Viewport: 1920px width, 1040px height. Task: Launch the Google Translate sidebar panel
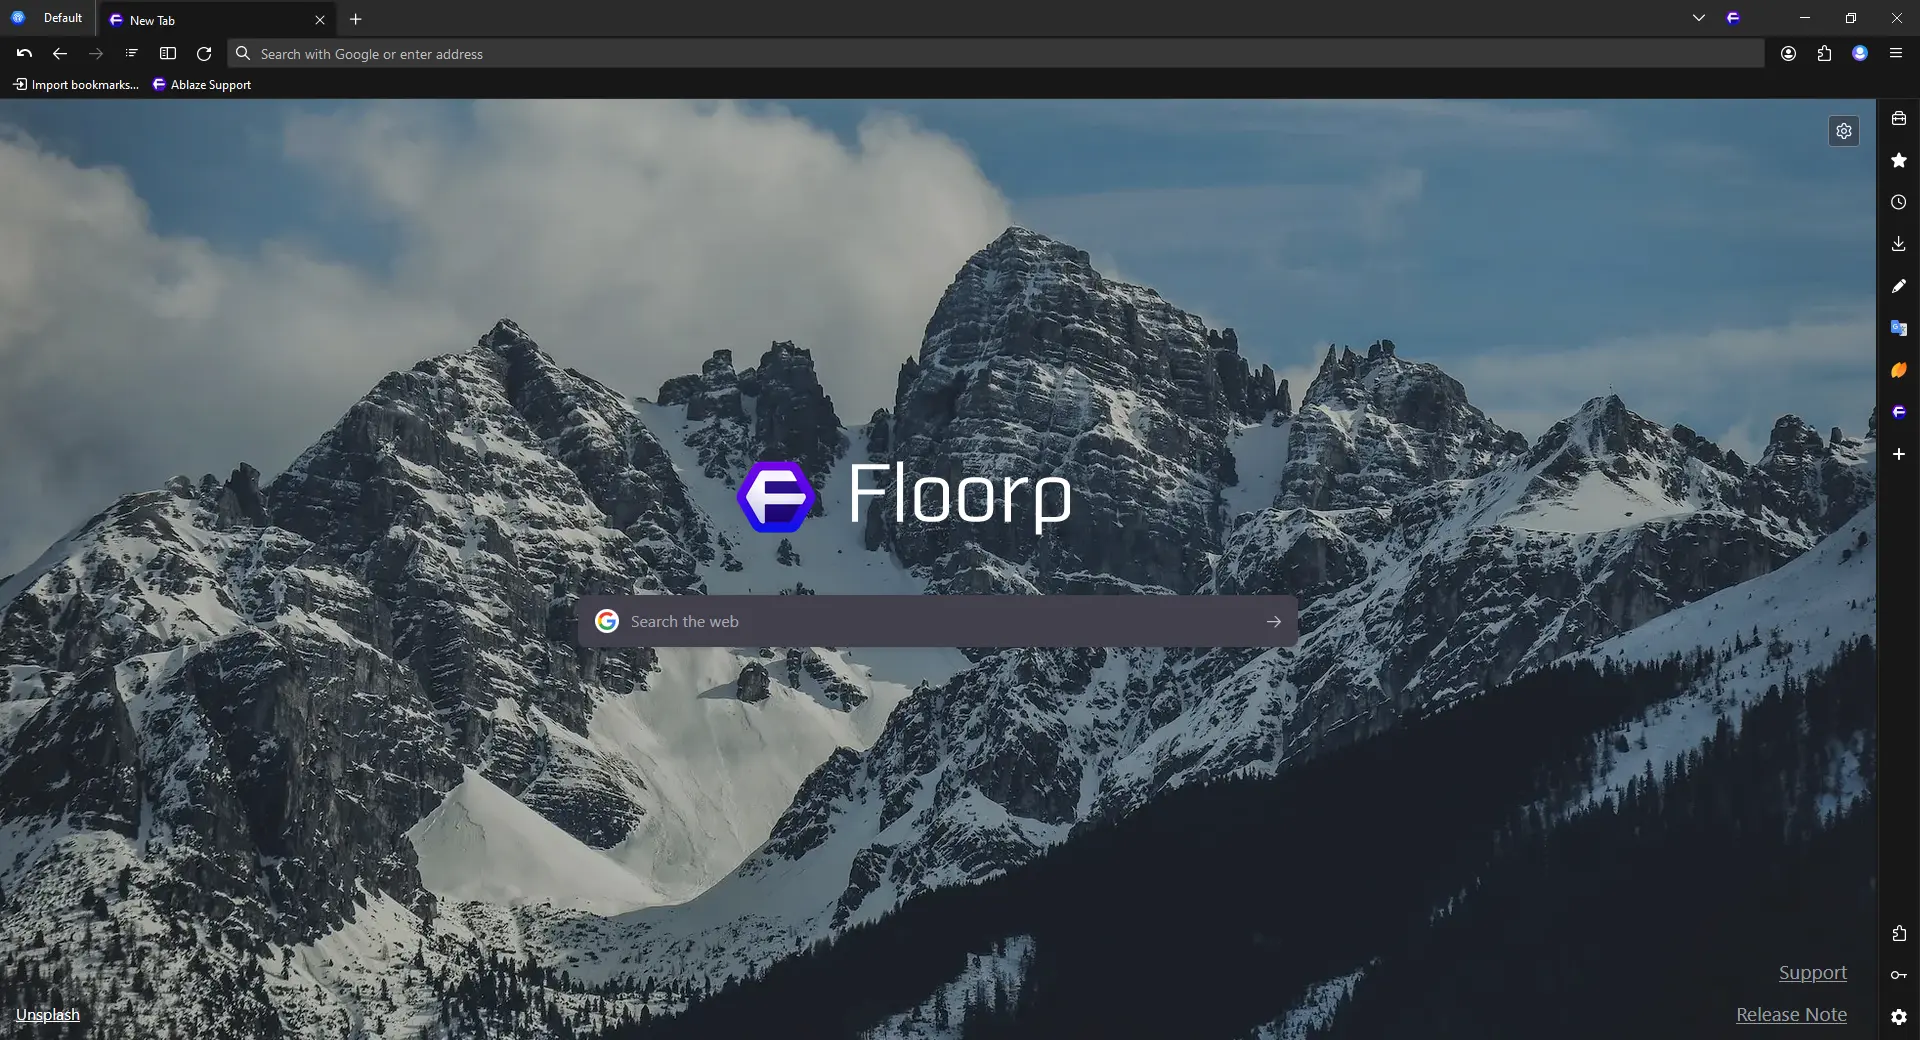[x=1899, y=328]
